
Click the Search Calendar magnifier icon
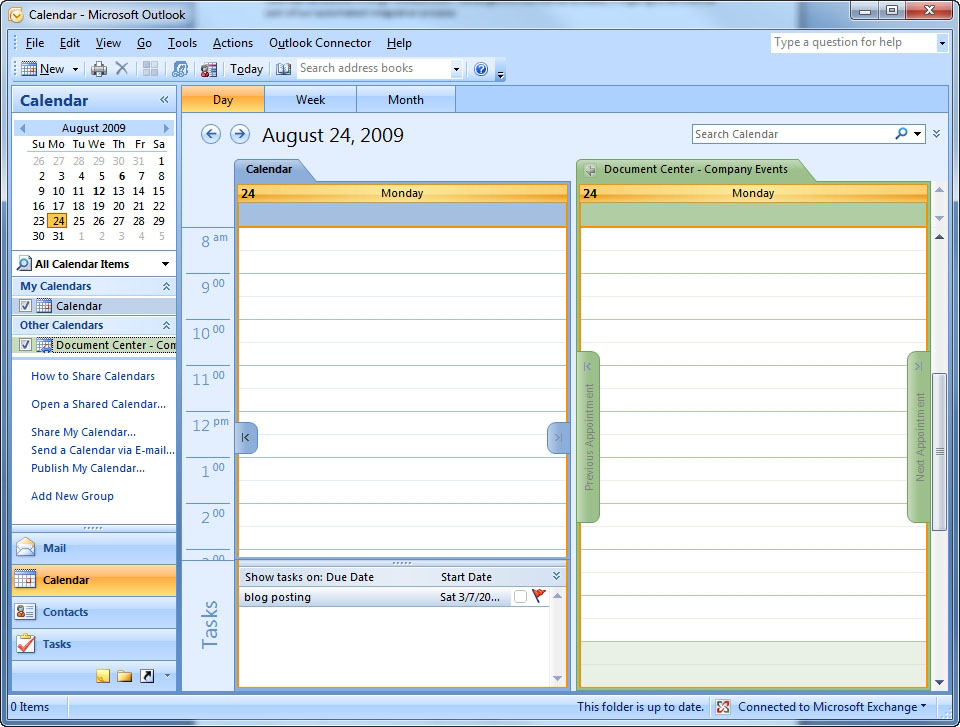click(901, 134)
